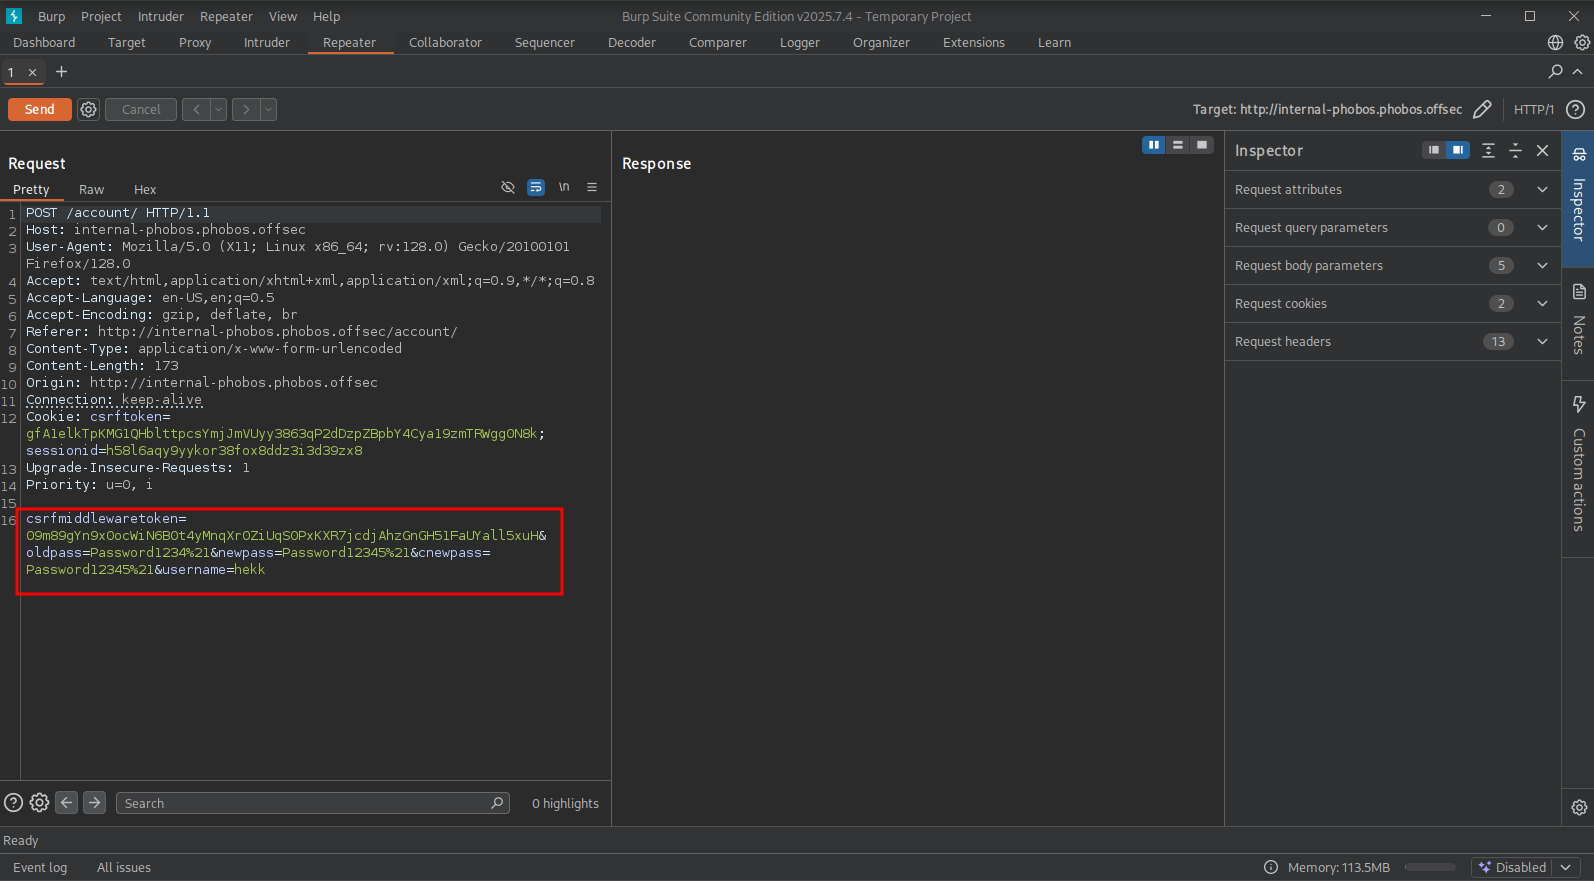Toggle show newline characters \n button
This screenshot has height=881, width=1594.
pyautogui.click(x=564, y=187)
